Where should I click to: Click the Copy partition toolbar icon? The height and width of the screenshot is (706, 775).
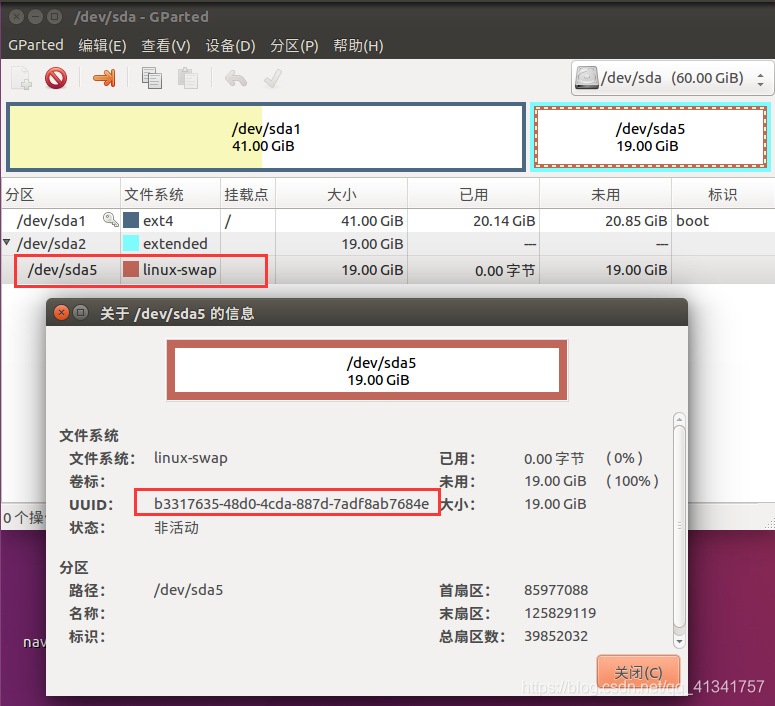coord(151,78)
